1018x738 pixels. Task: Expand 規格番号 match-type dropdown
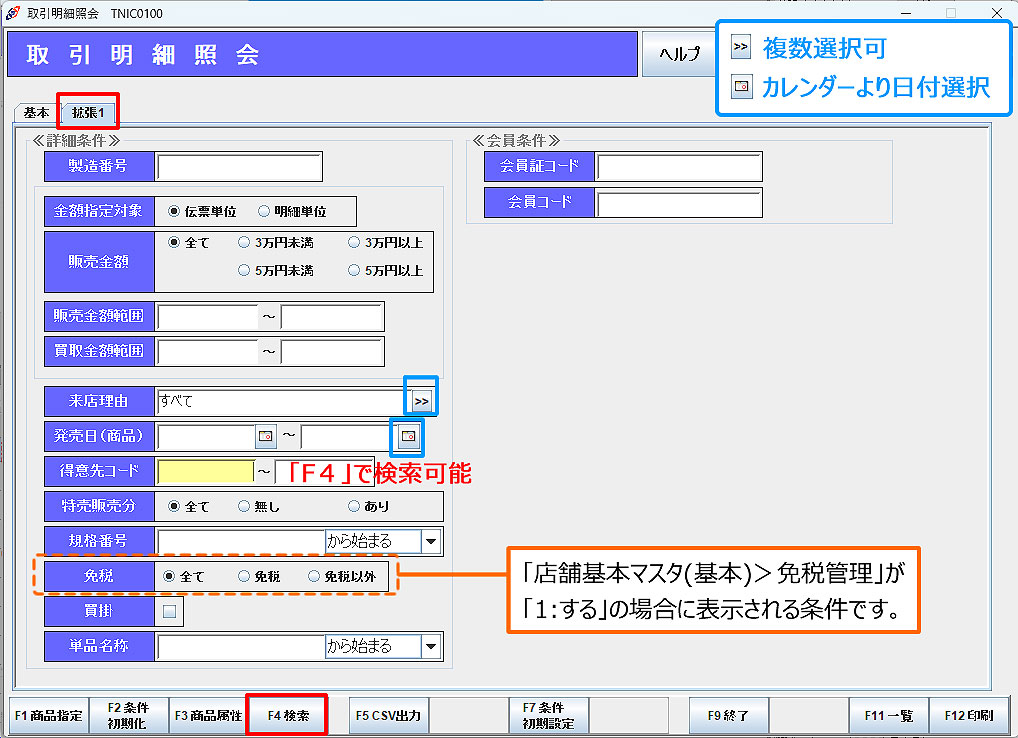pos(431,541)
